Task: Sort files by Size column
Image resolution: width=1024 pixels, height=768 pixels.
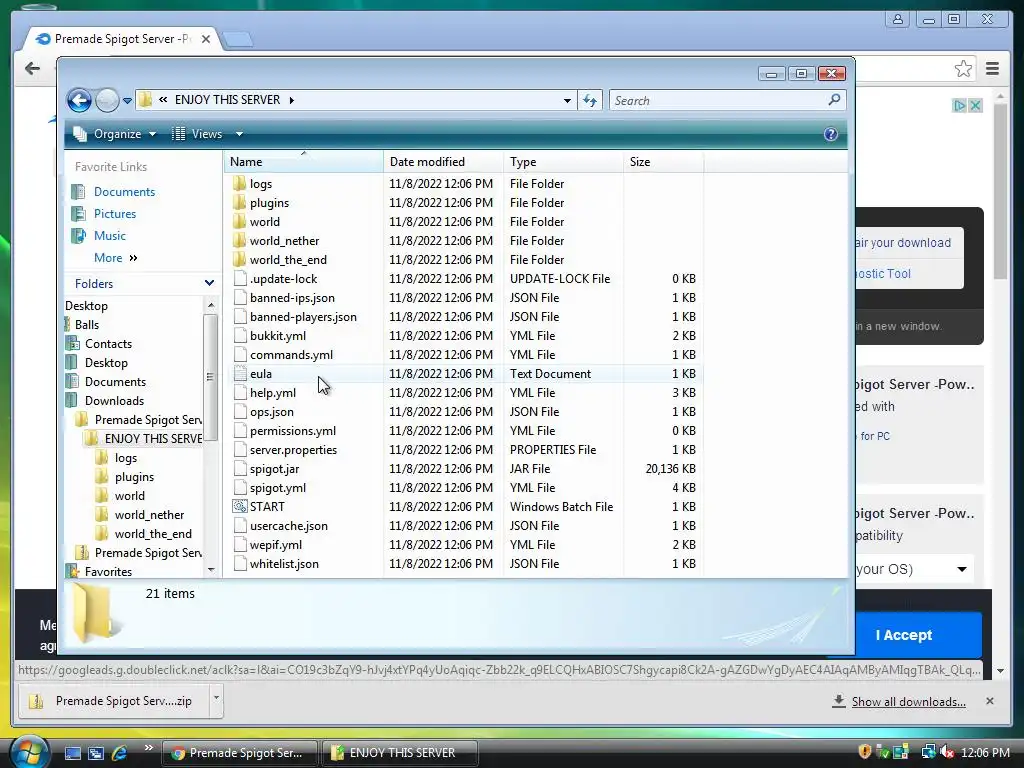Action: pyautogui.click(x=664, y=162)
